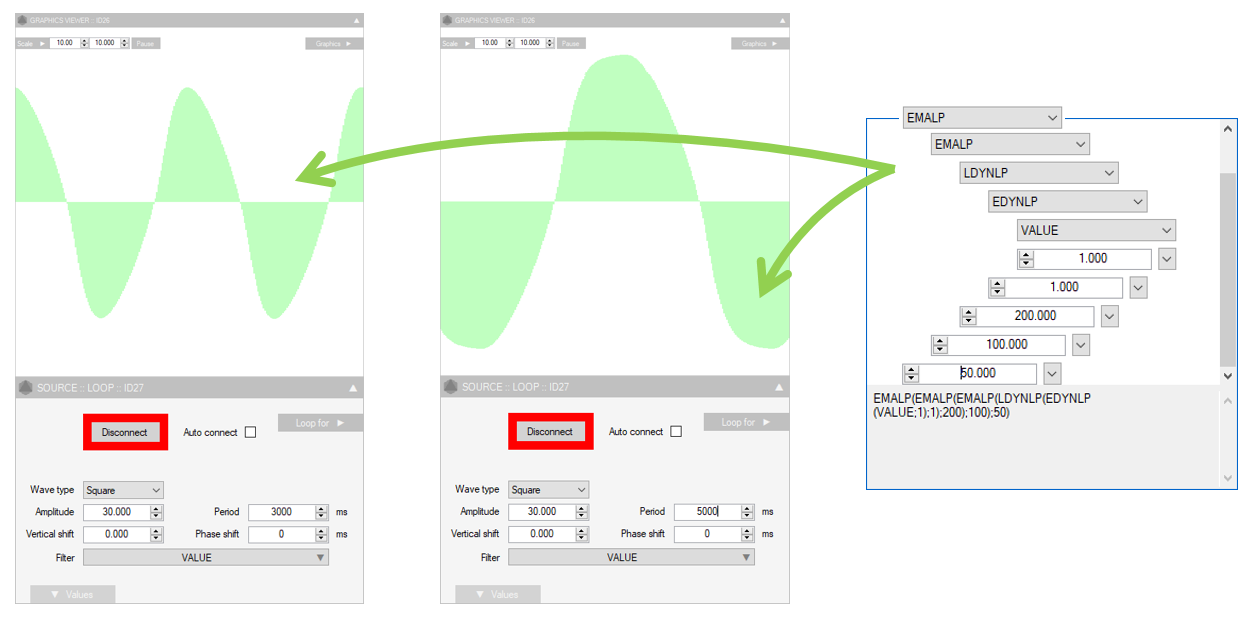
Task: Open Filter VALUE dropdown in Period 3000 panel
Action: tap(206, 557)
